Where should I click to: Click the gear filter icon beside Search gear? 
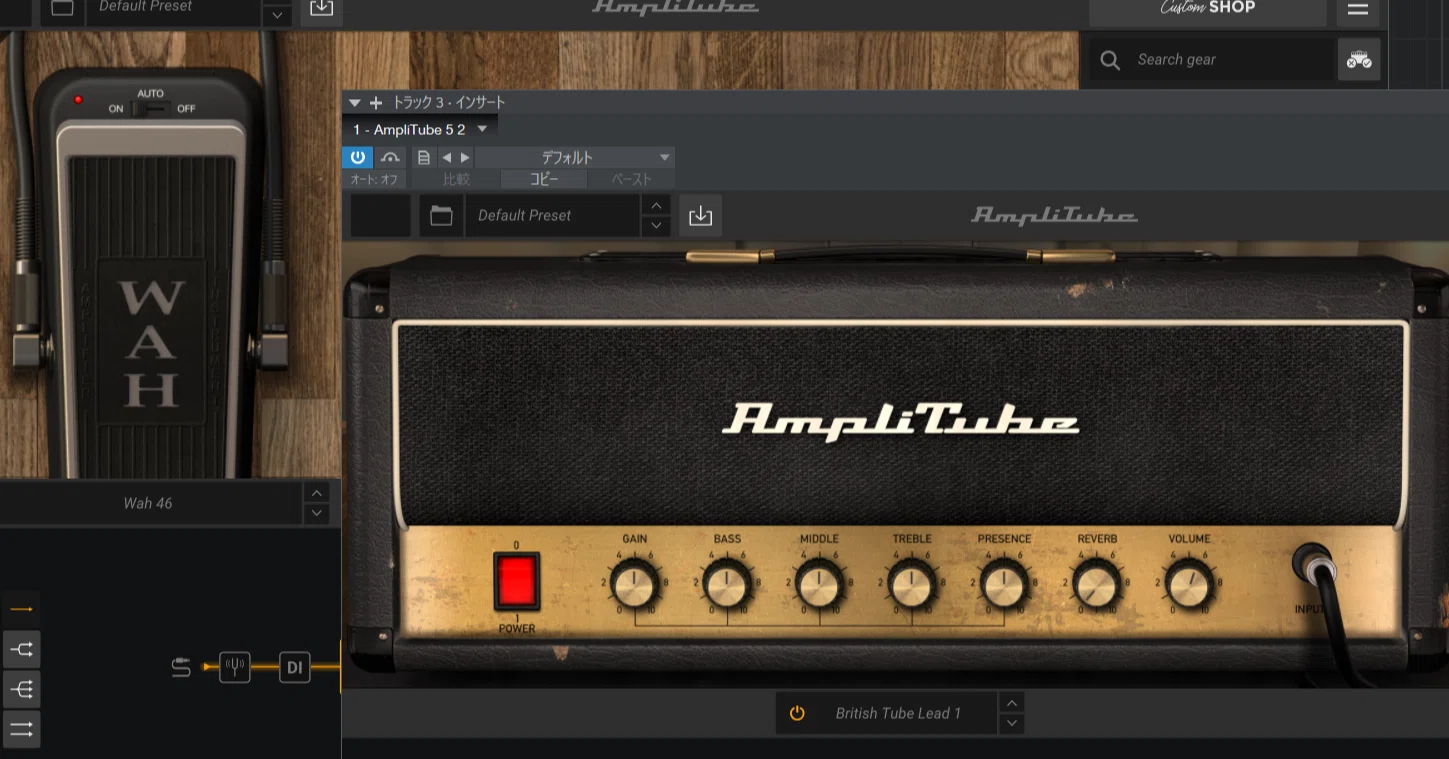(1359, 60)
